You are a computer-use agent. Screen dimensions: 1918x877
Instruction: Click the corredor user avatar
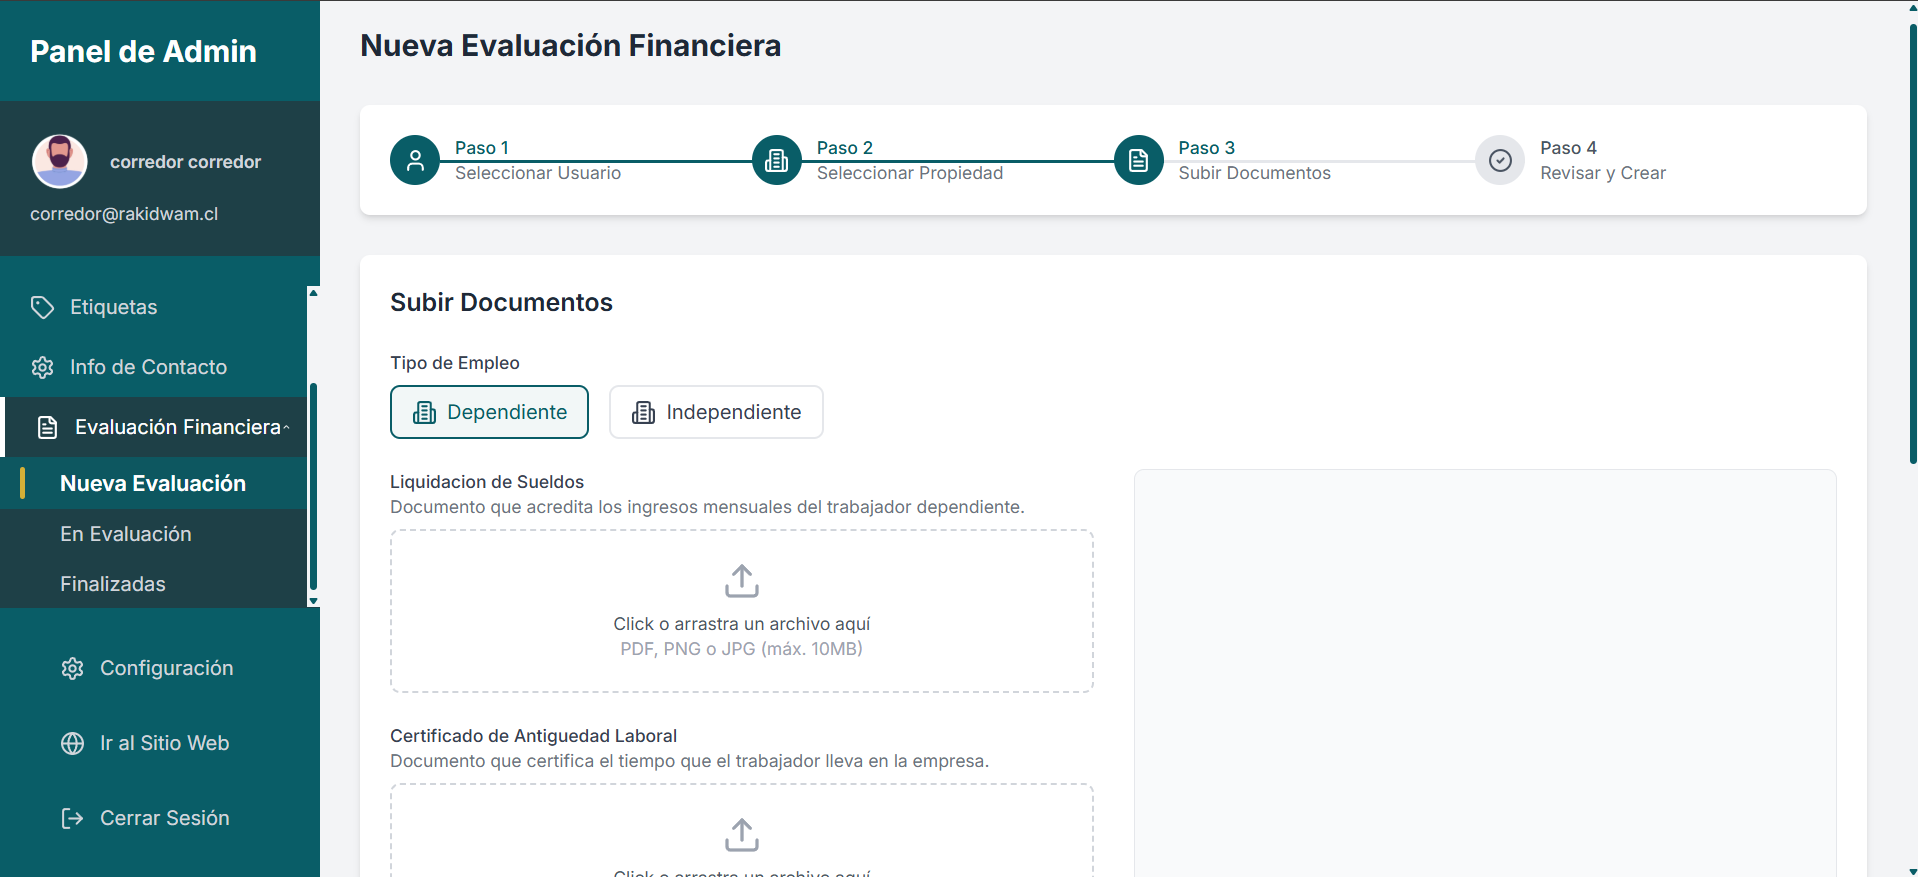tap(60, 161)
